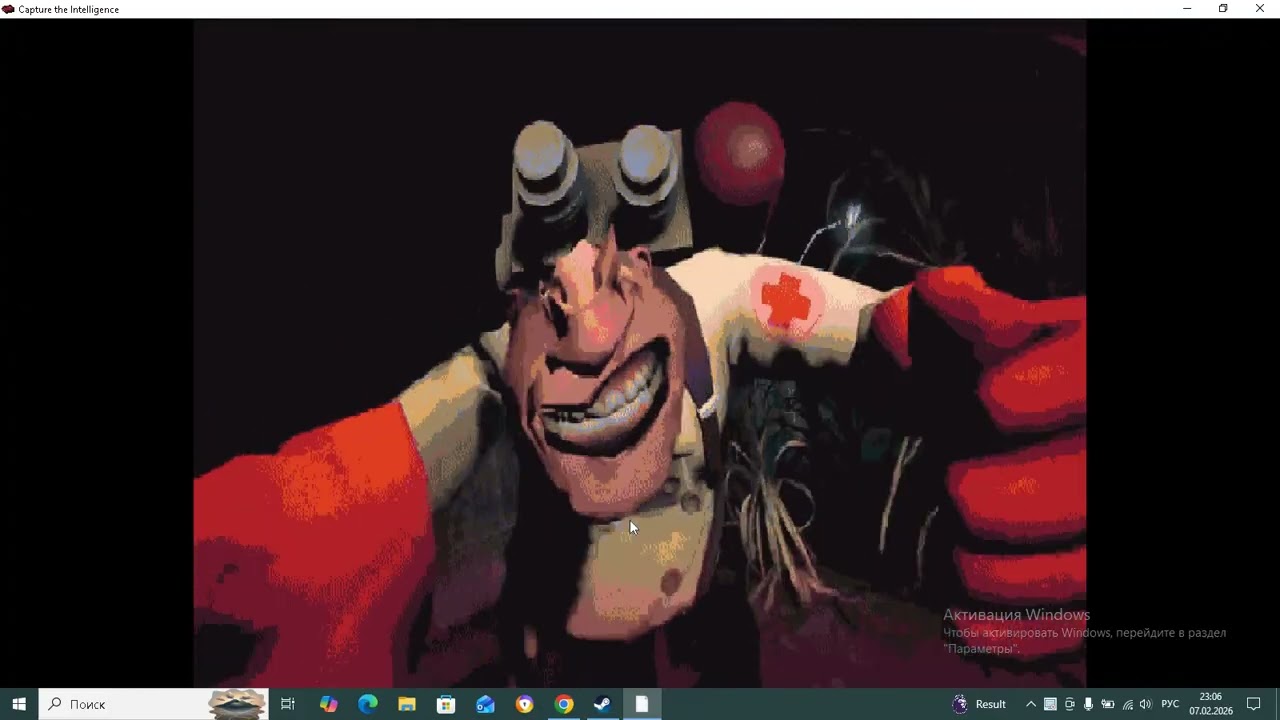The image size is (1280, 720).
Task: Click the Capture the Intelligence window icon
Action: 9,9
